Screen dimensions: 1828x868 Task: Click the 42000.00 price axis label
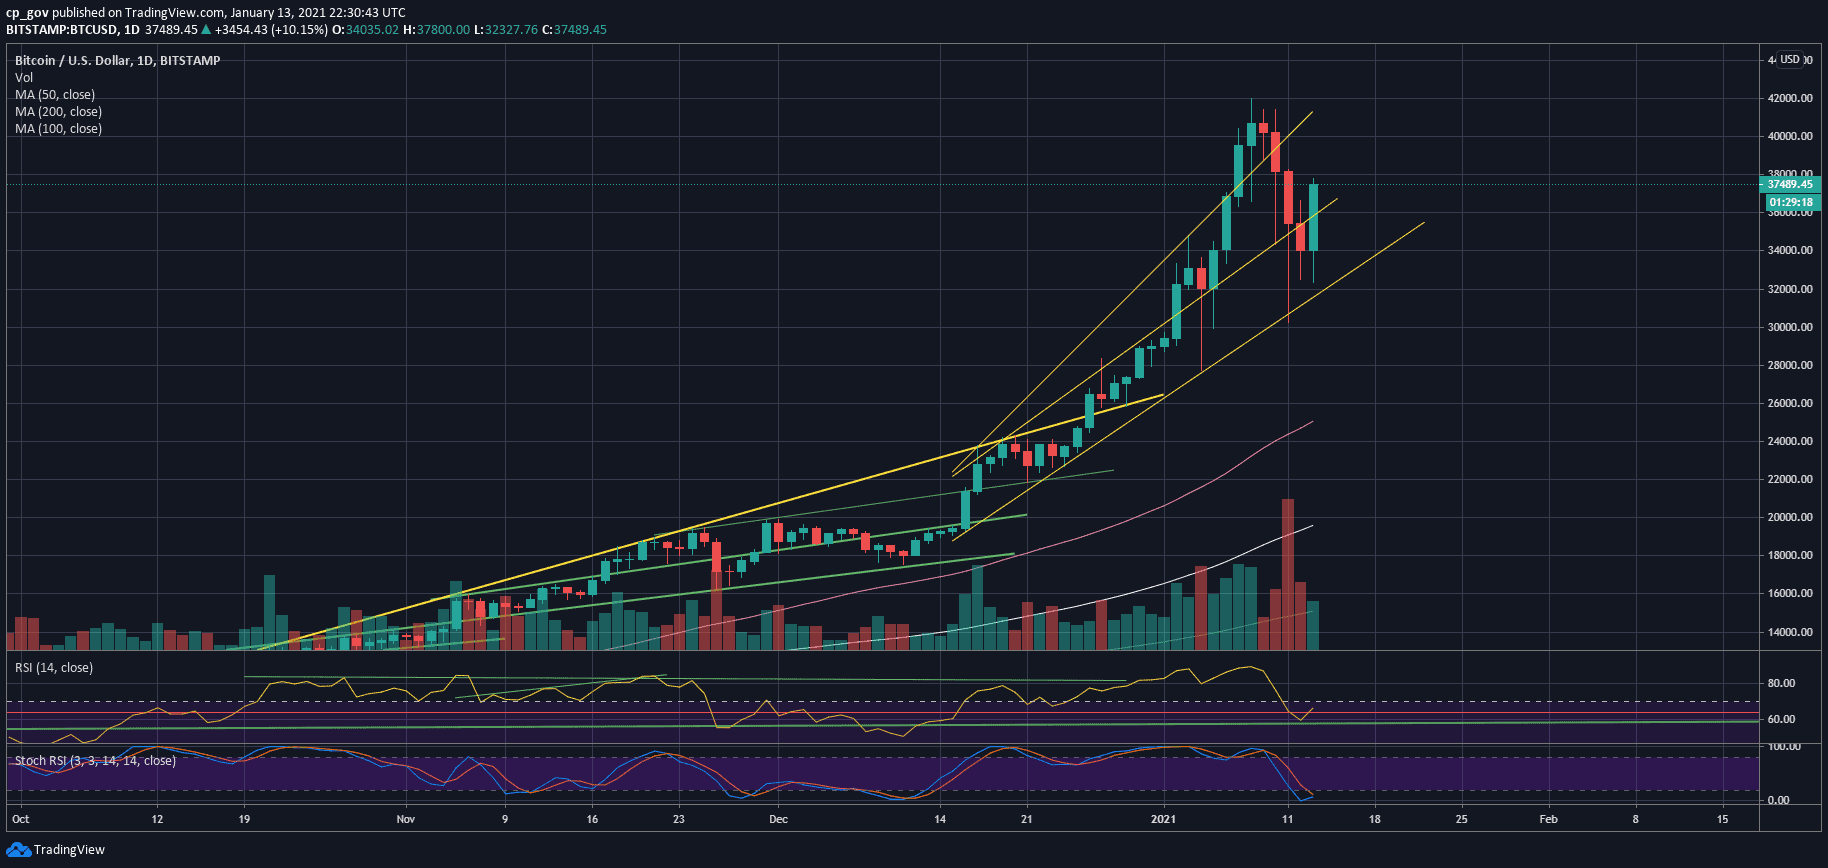tap(1790, 98)
